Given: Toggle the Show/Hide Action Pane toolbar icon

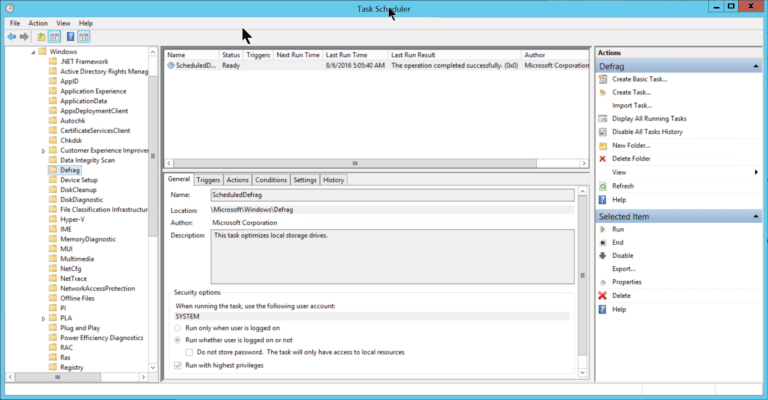Looking at the screenshot, I should tap(84, 37).
